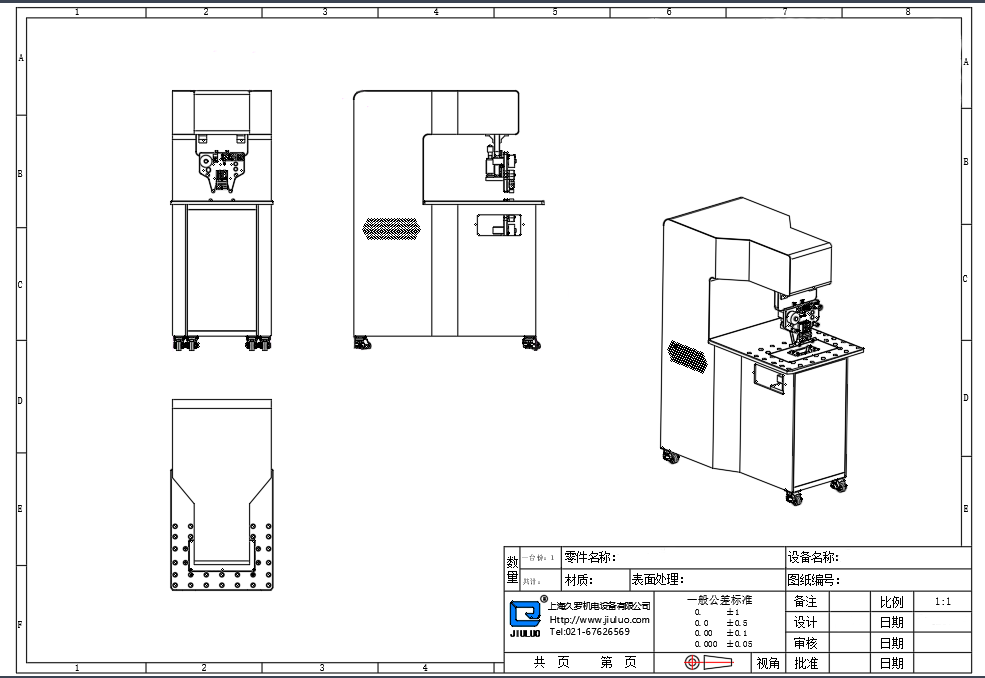Click the Http://www.jiuluo.com website link
The width and height of the screenshot is (985, 678).
(599, 619)
